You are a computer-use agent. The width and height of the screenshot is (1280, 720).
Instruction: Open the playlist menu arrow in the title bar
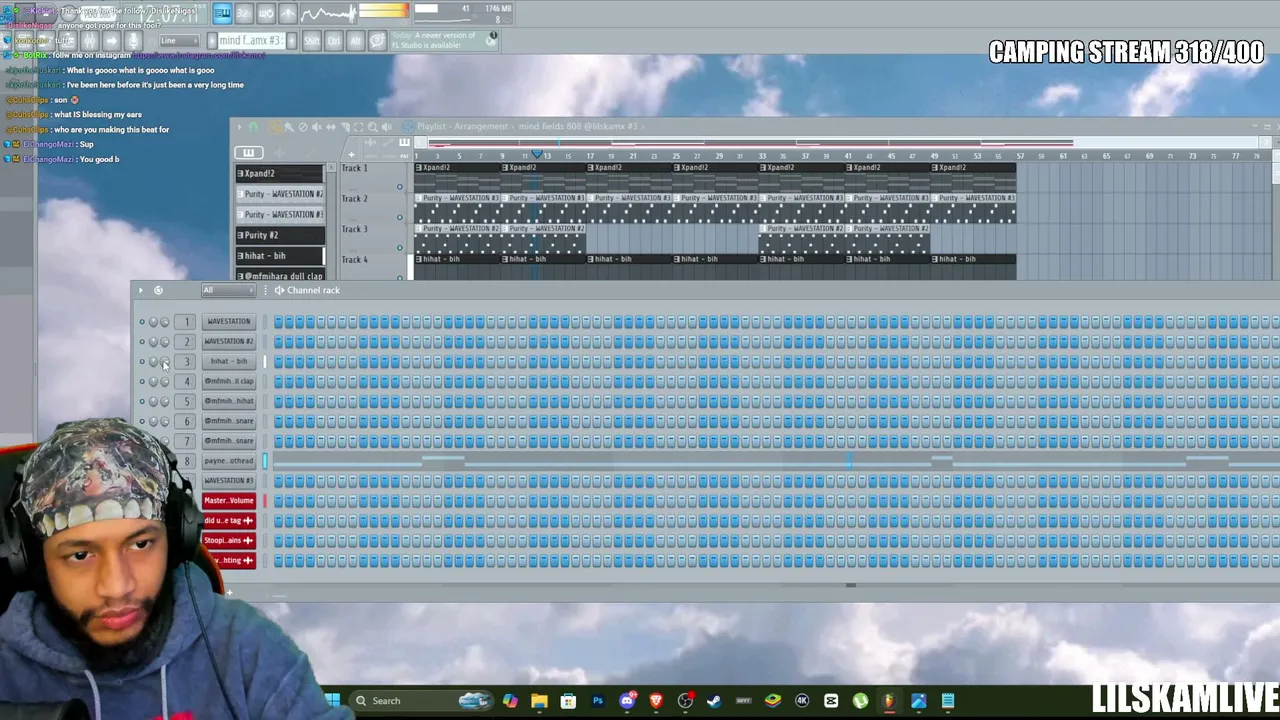tap(239, 127)
